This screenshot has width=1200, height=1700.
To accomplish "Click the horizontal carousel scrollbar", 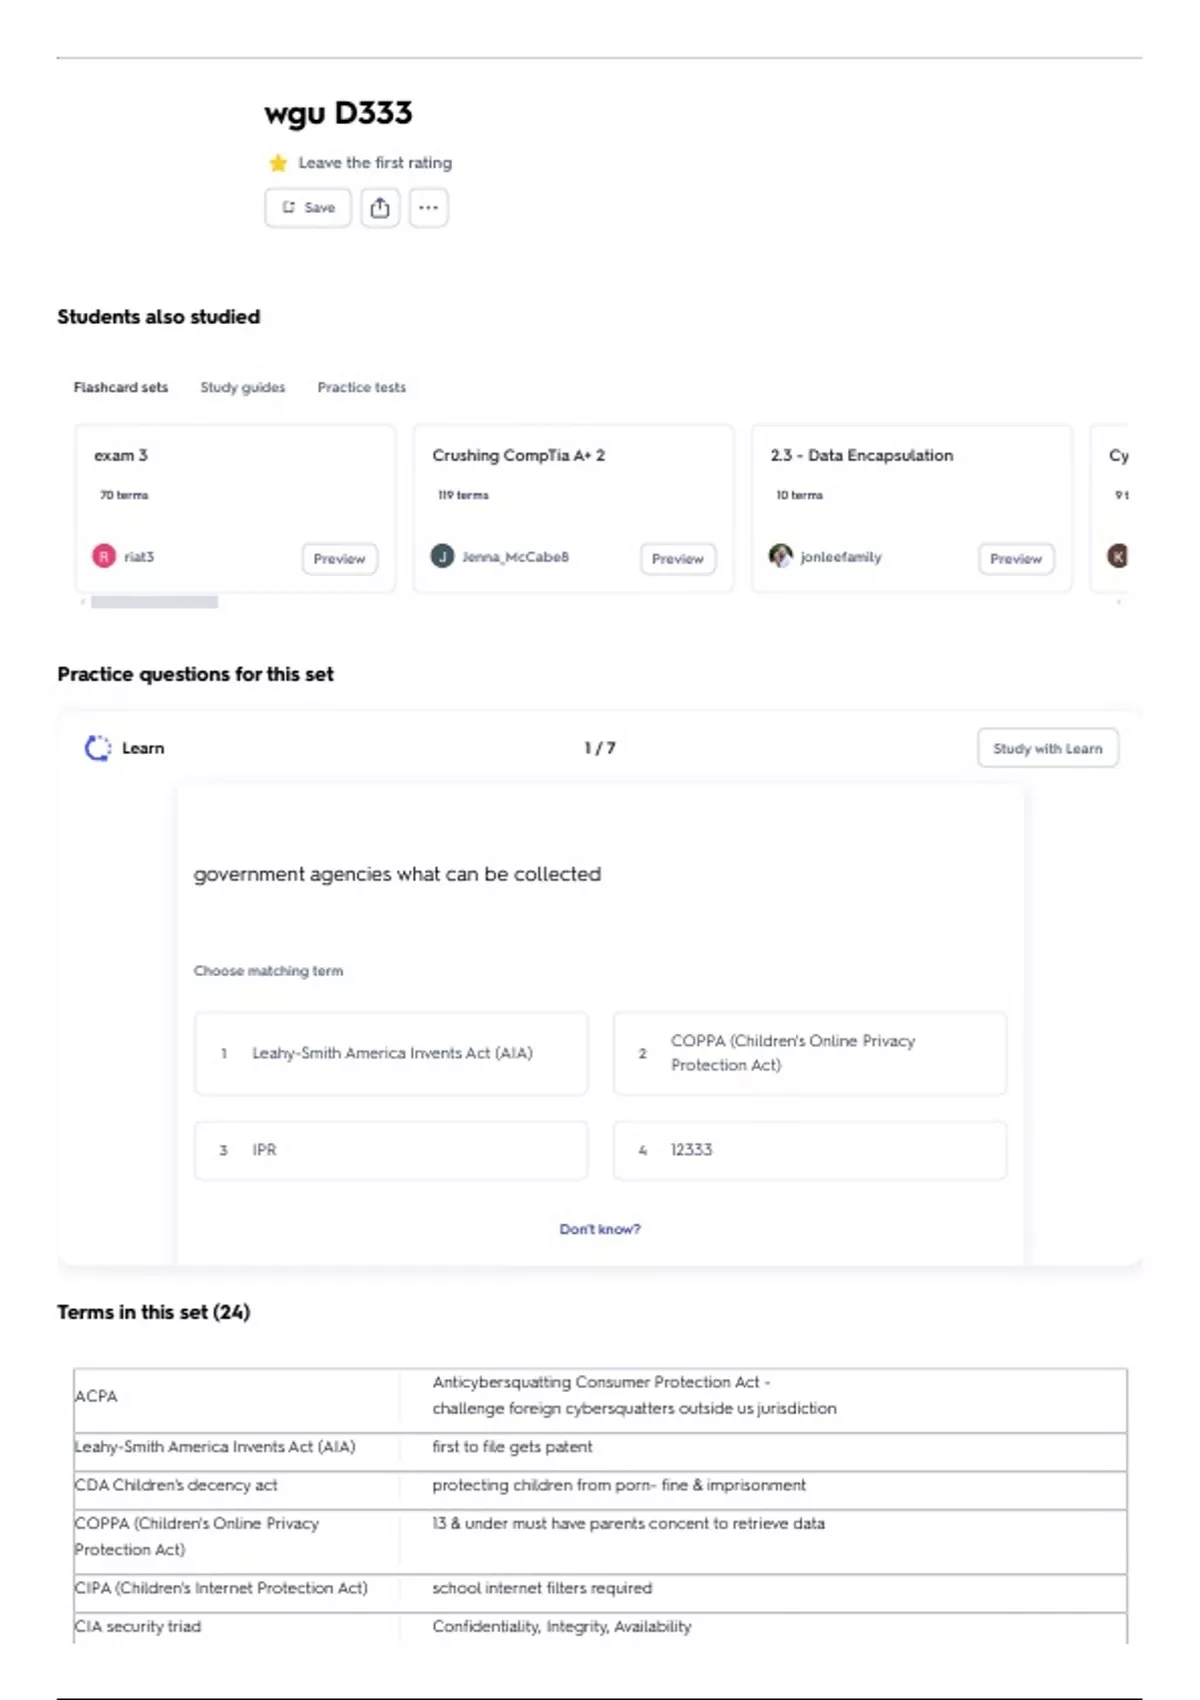I will [154, 602].
